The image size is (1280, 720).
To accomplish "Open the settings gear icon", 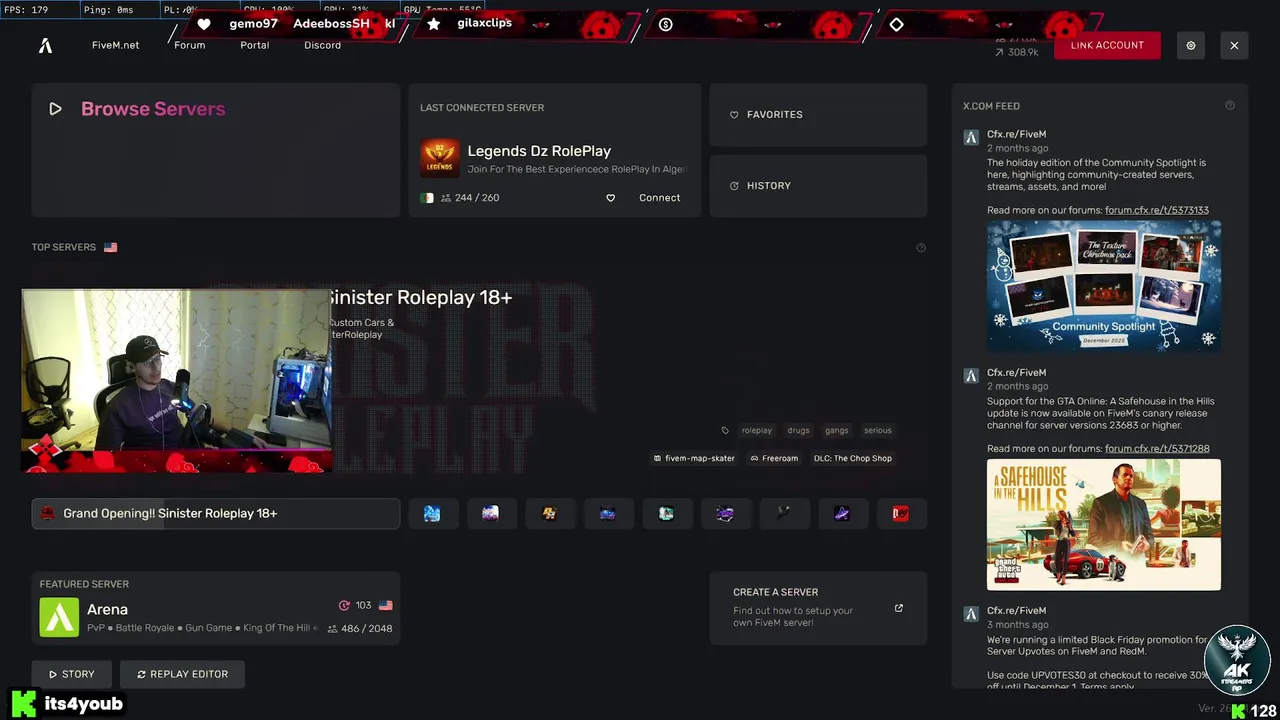I will tap(1191, 45).
